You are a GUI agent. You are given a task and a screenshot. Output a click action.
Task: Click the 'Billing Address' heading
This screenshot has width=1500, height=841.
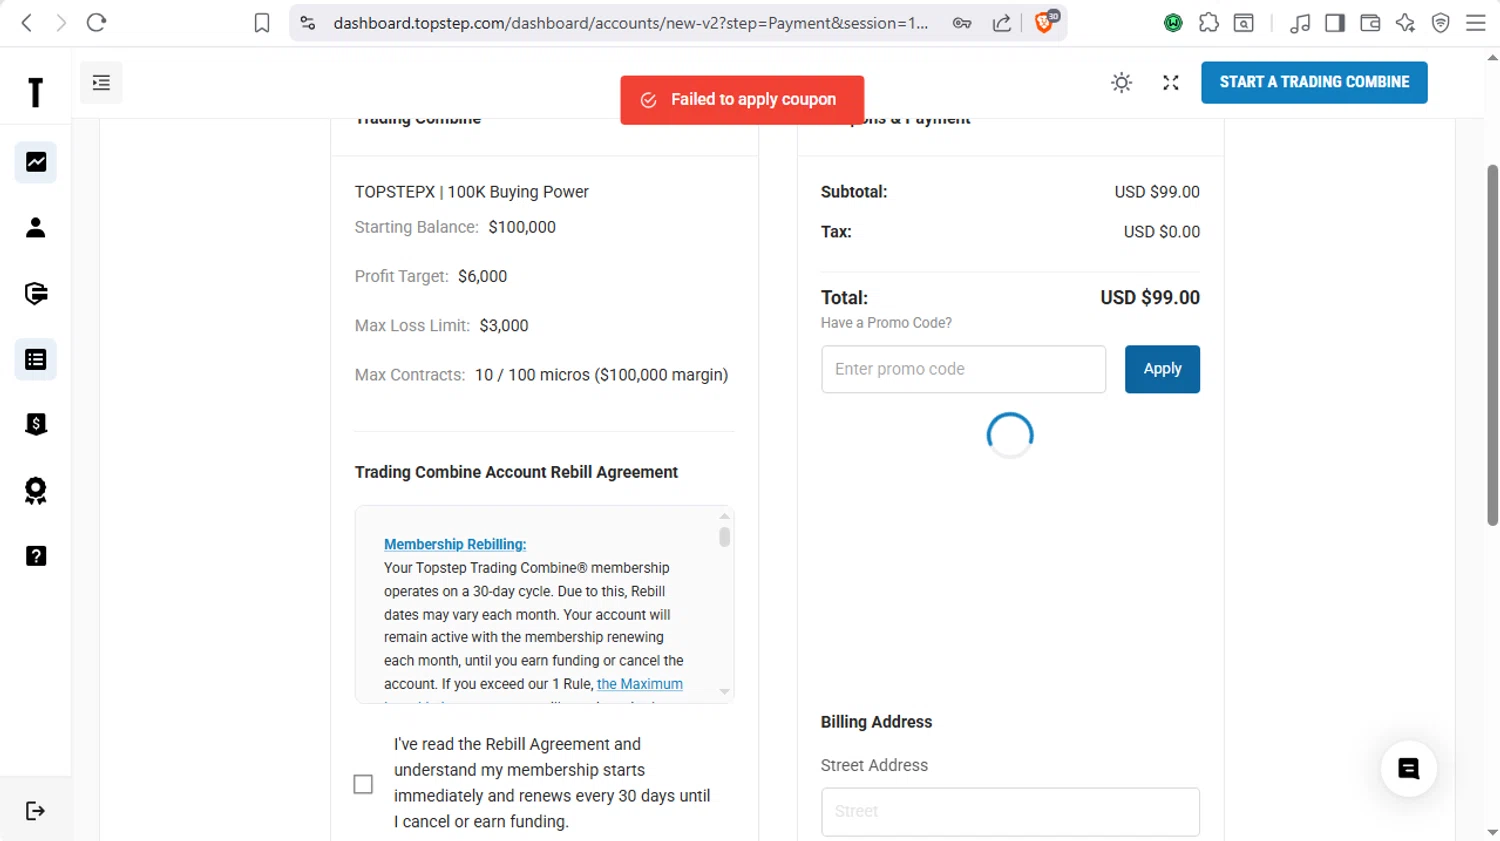(x=876, y=722)
